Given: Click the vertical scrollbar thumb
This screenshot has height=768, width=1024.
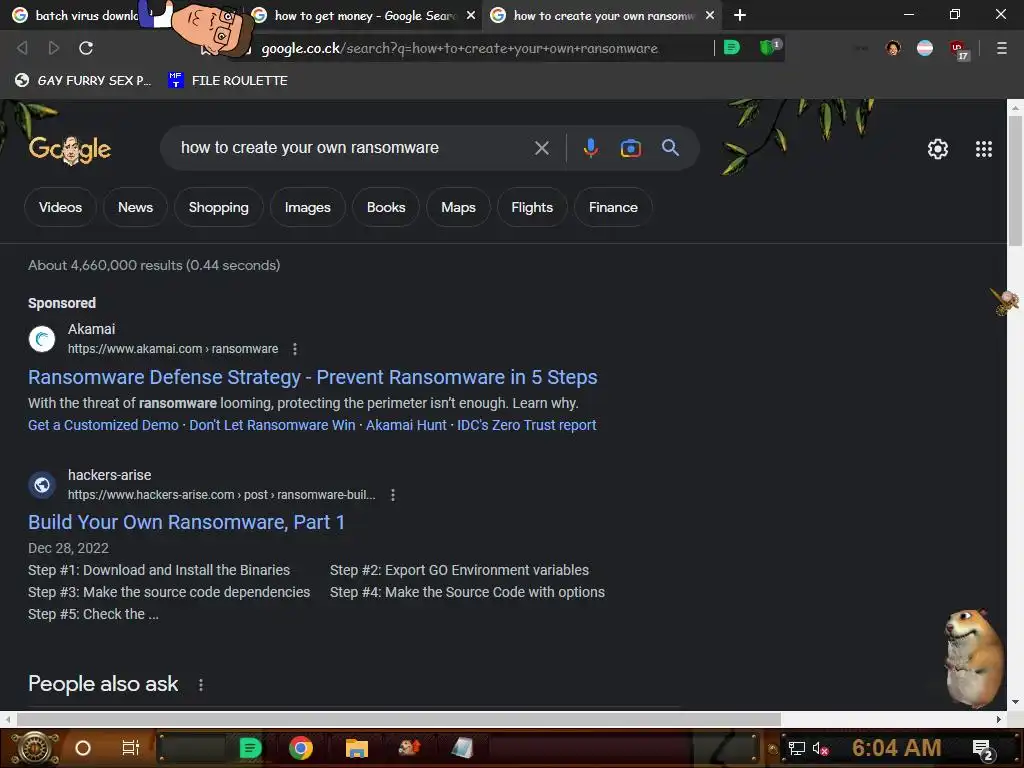Looking at the screenshot, I should 1015,181.
